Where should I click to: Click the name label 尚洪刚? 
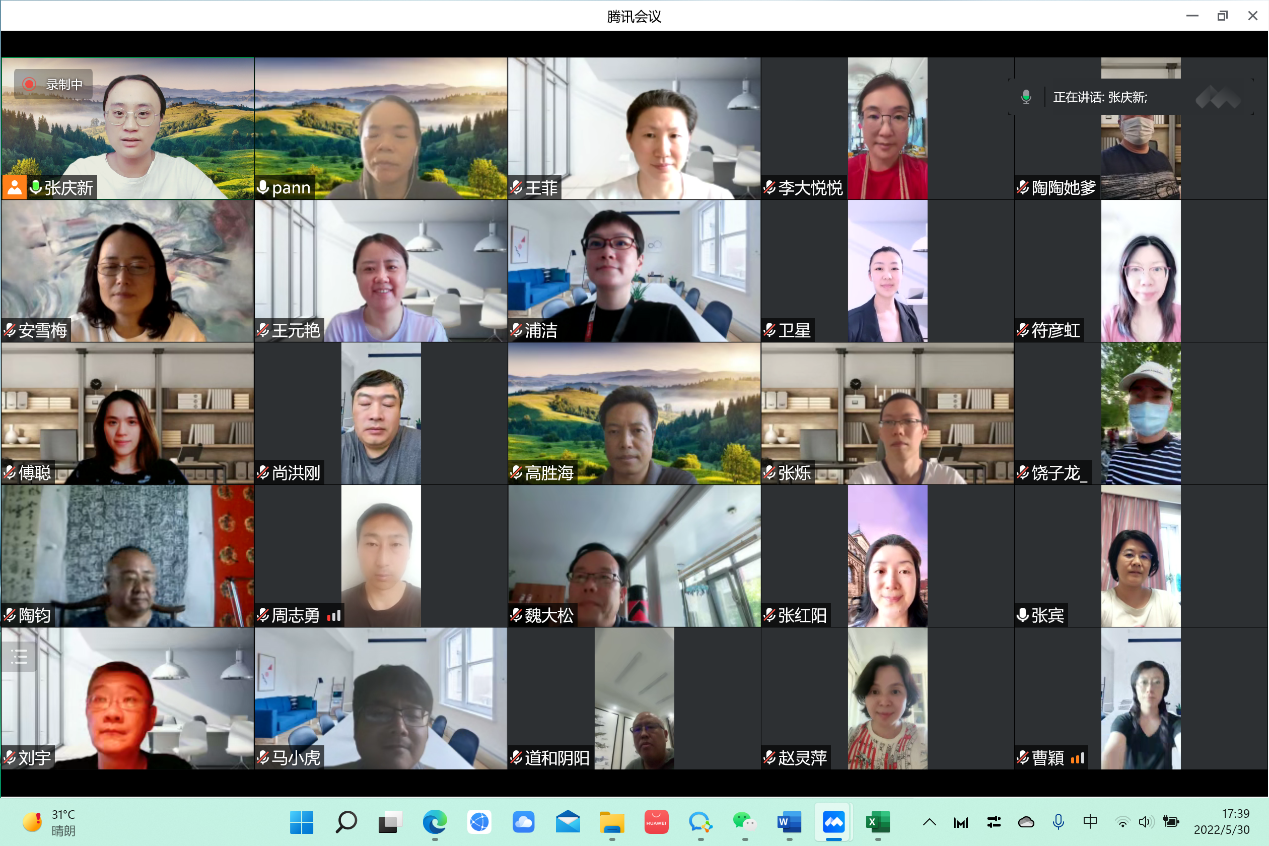296,473
